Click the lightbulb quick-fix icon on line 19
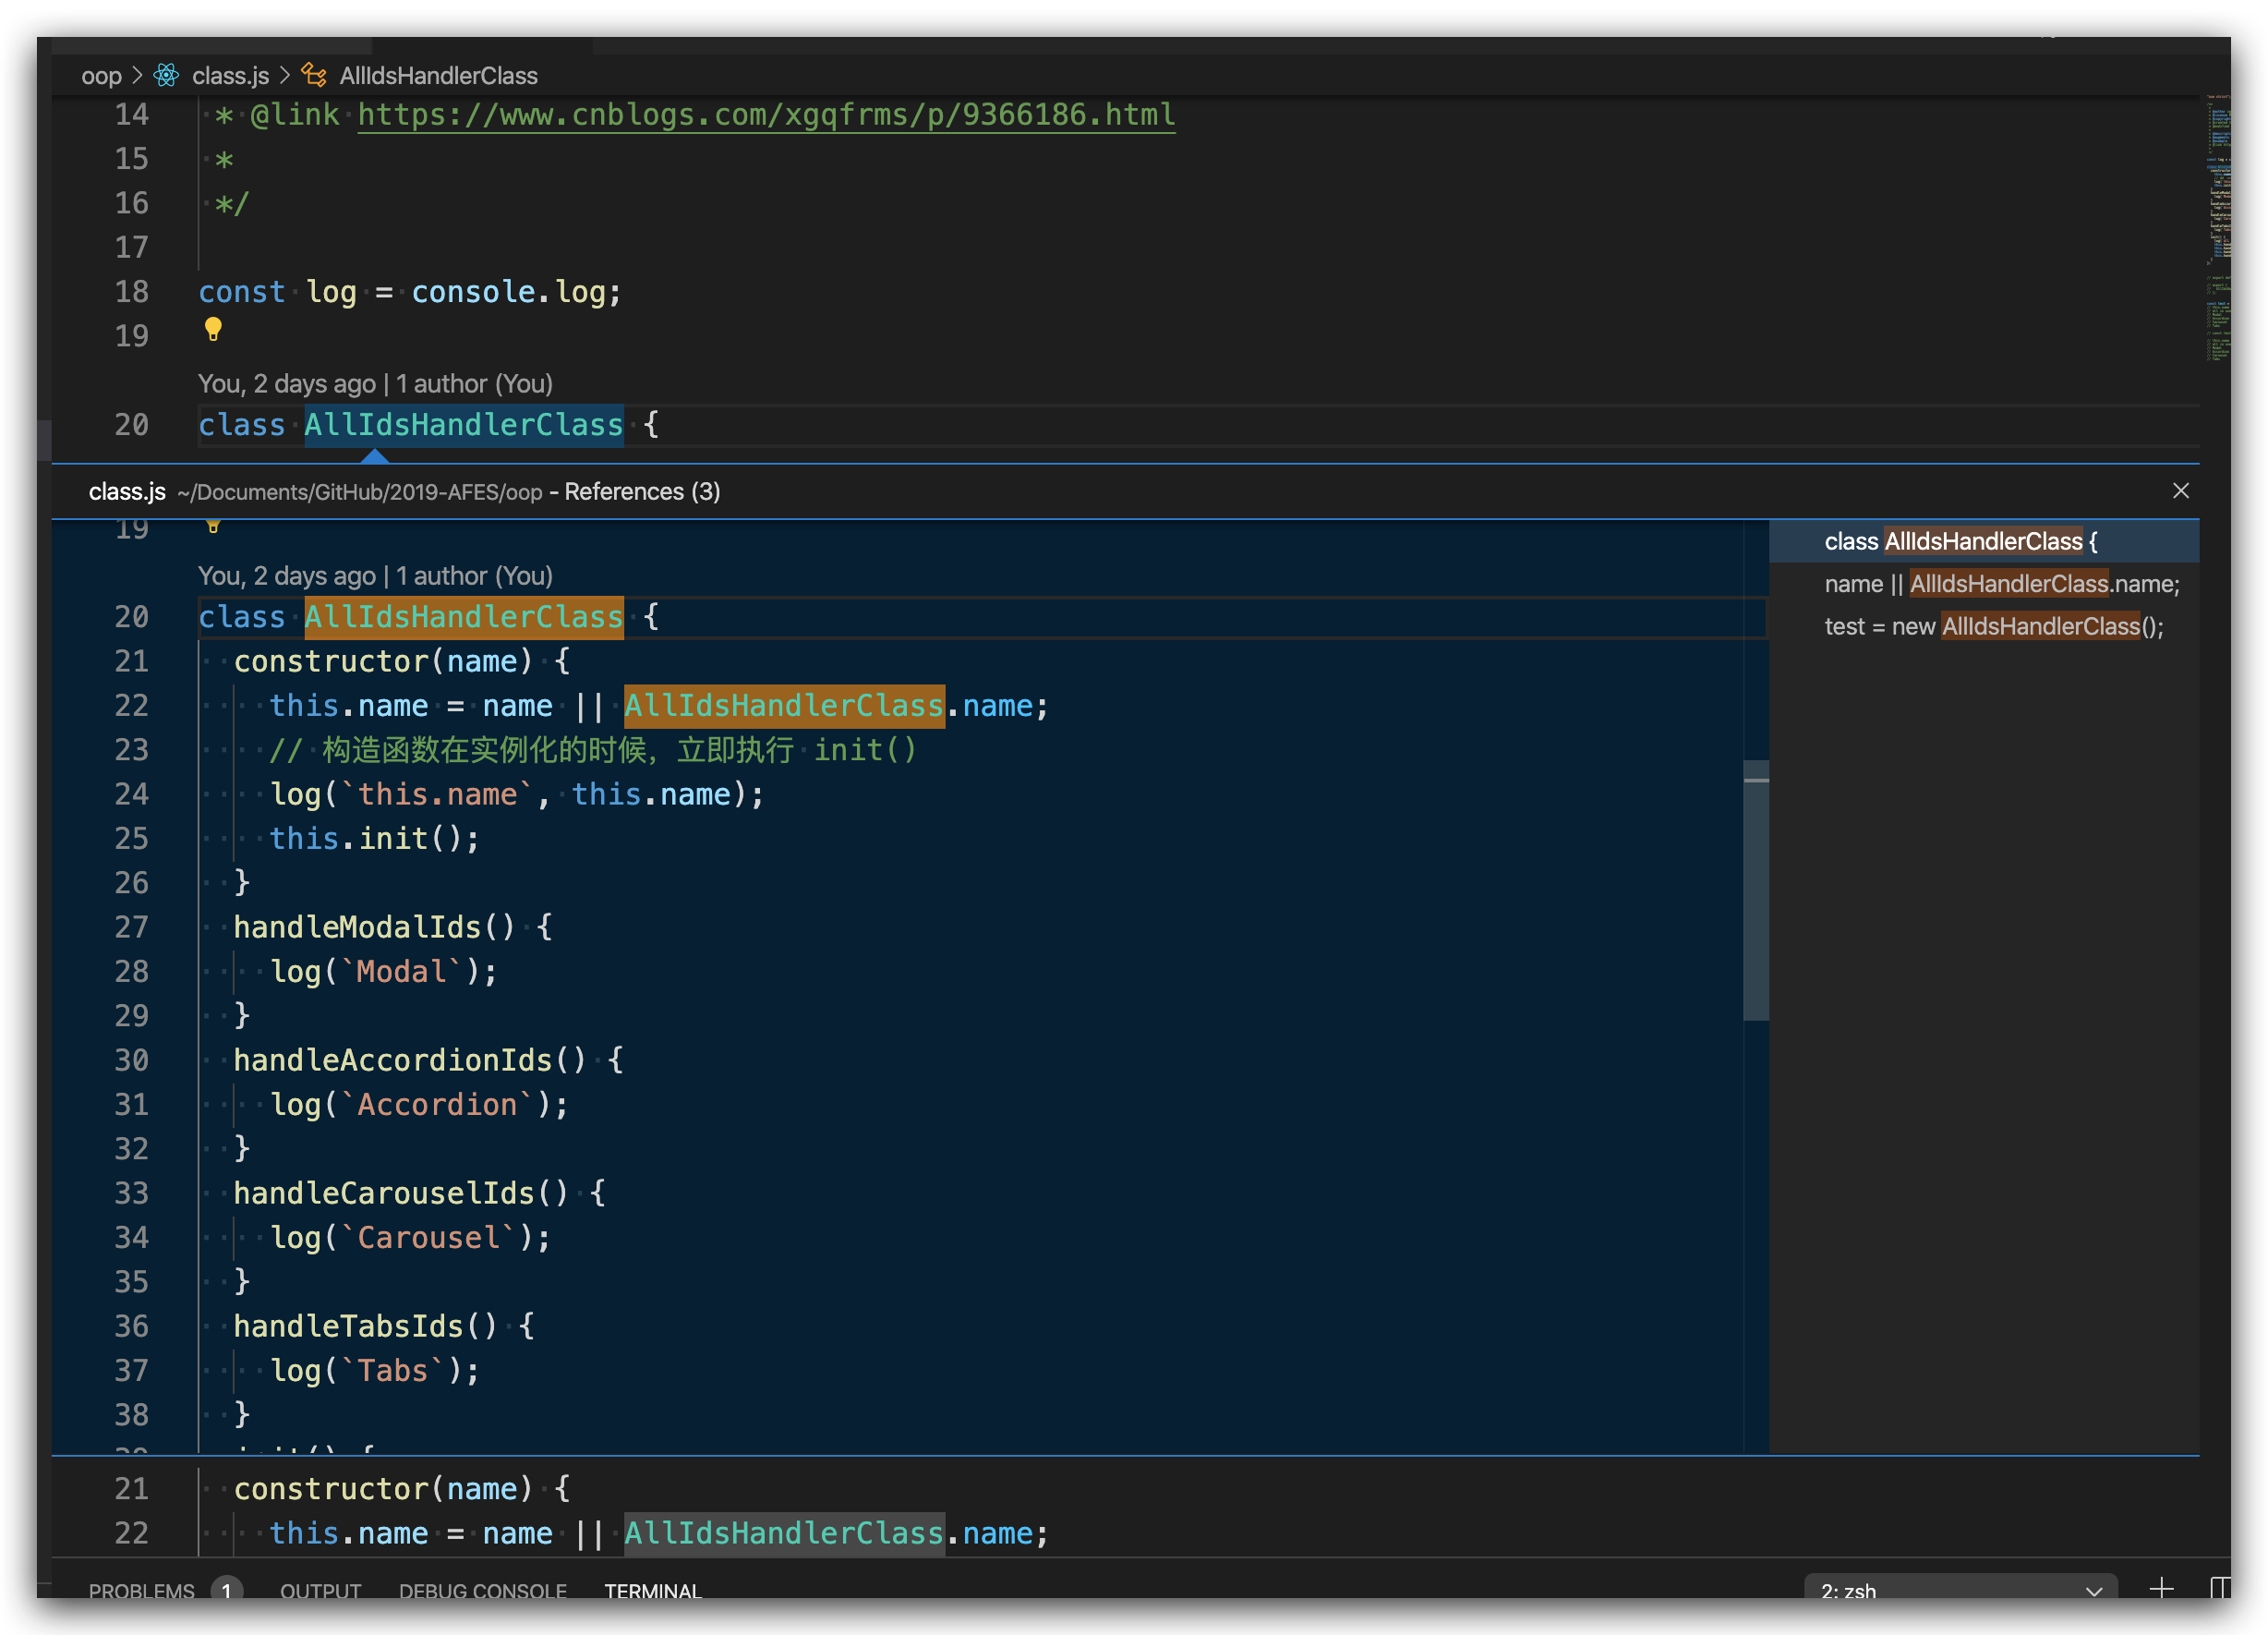Screen dimensions: 2268x1635 [x=213, y=329]
